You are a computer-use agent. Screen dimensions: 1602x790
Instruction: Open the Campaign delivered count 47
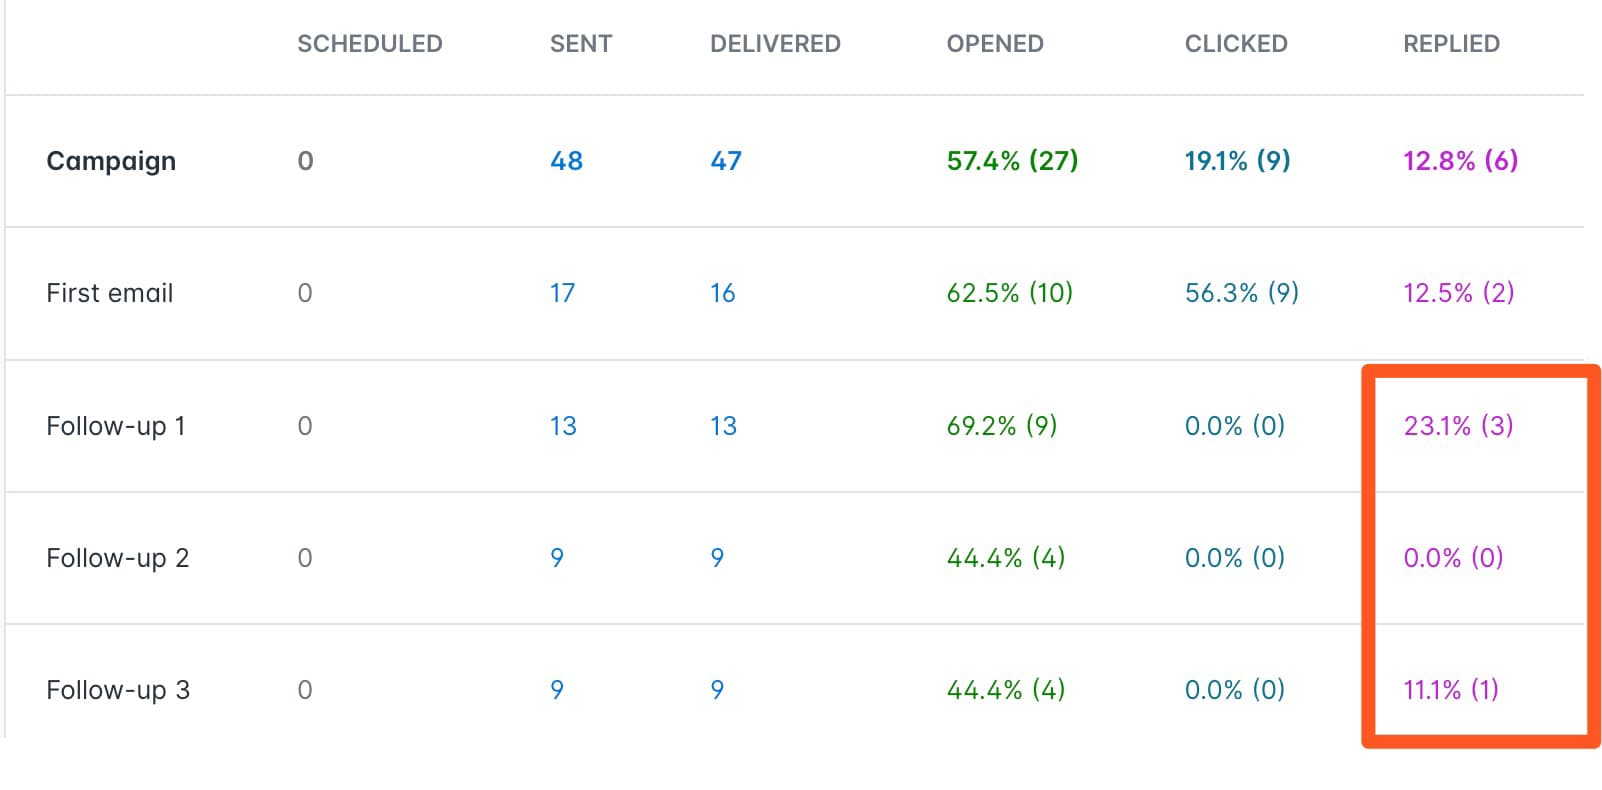725,161
